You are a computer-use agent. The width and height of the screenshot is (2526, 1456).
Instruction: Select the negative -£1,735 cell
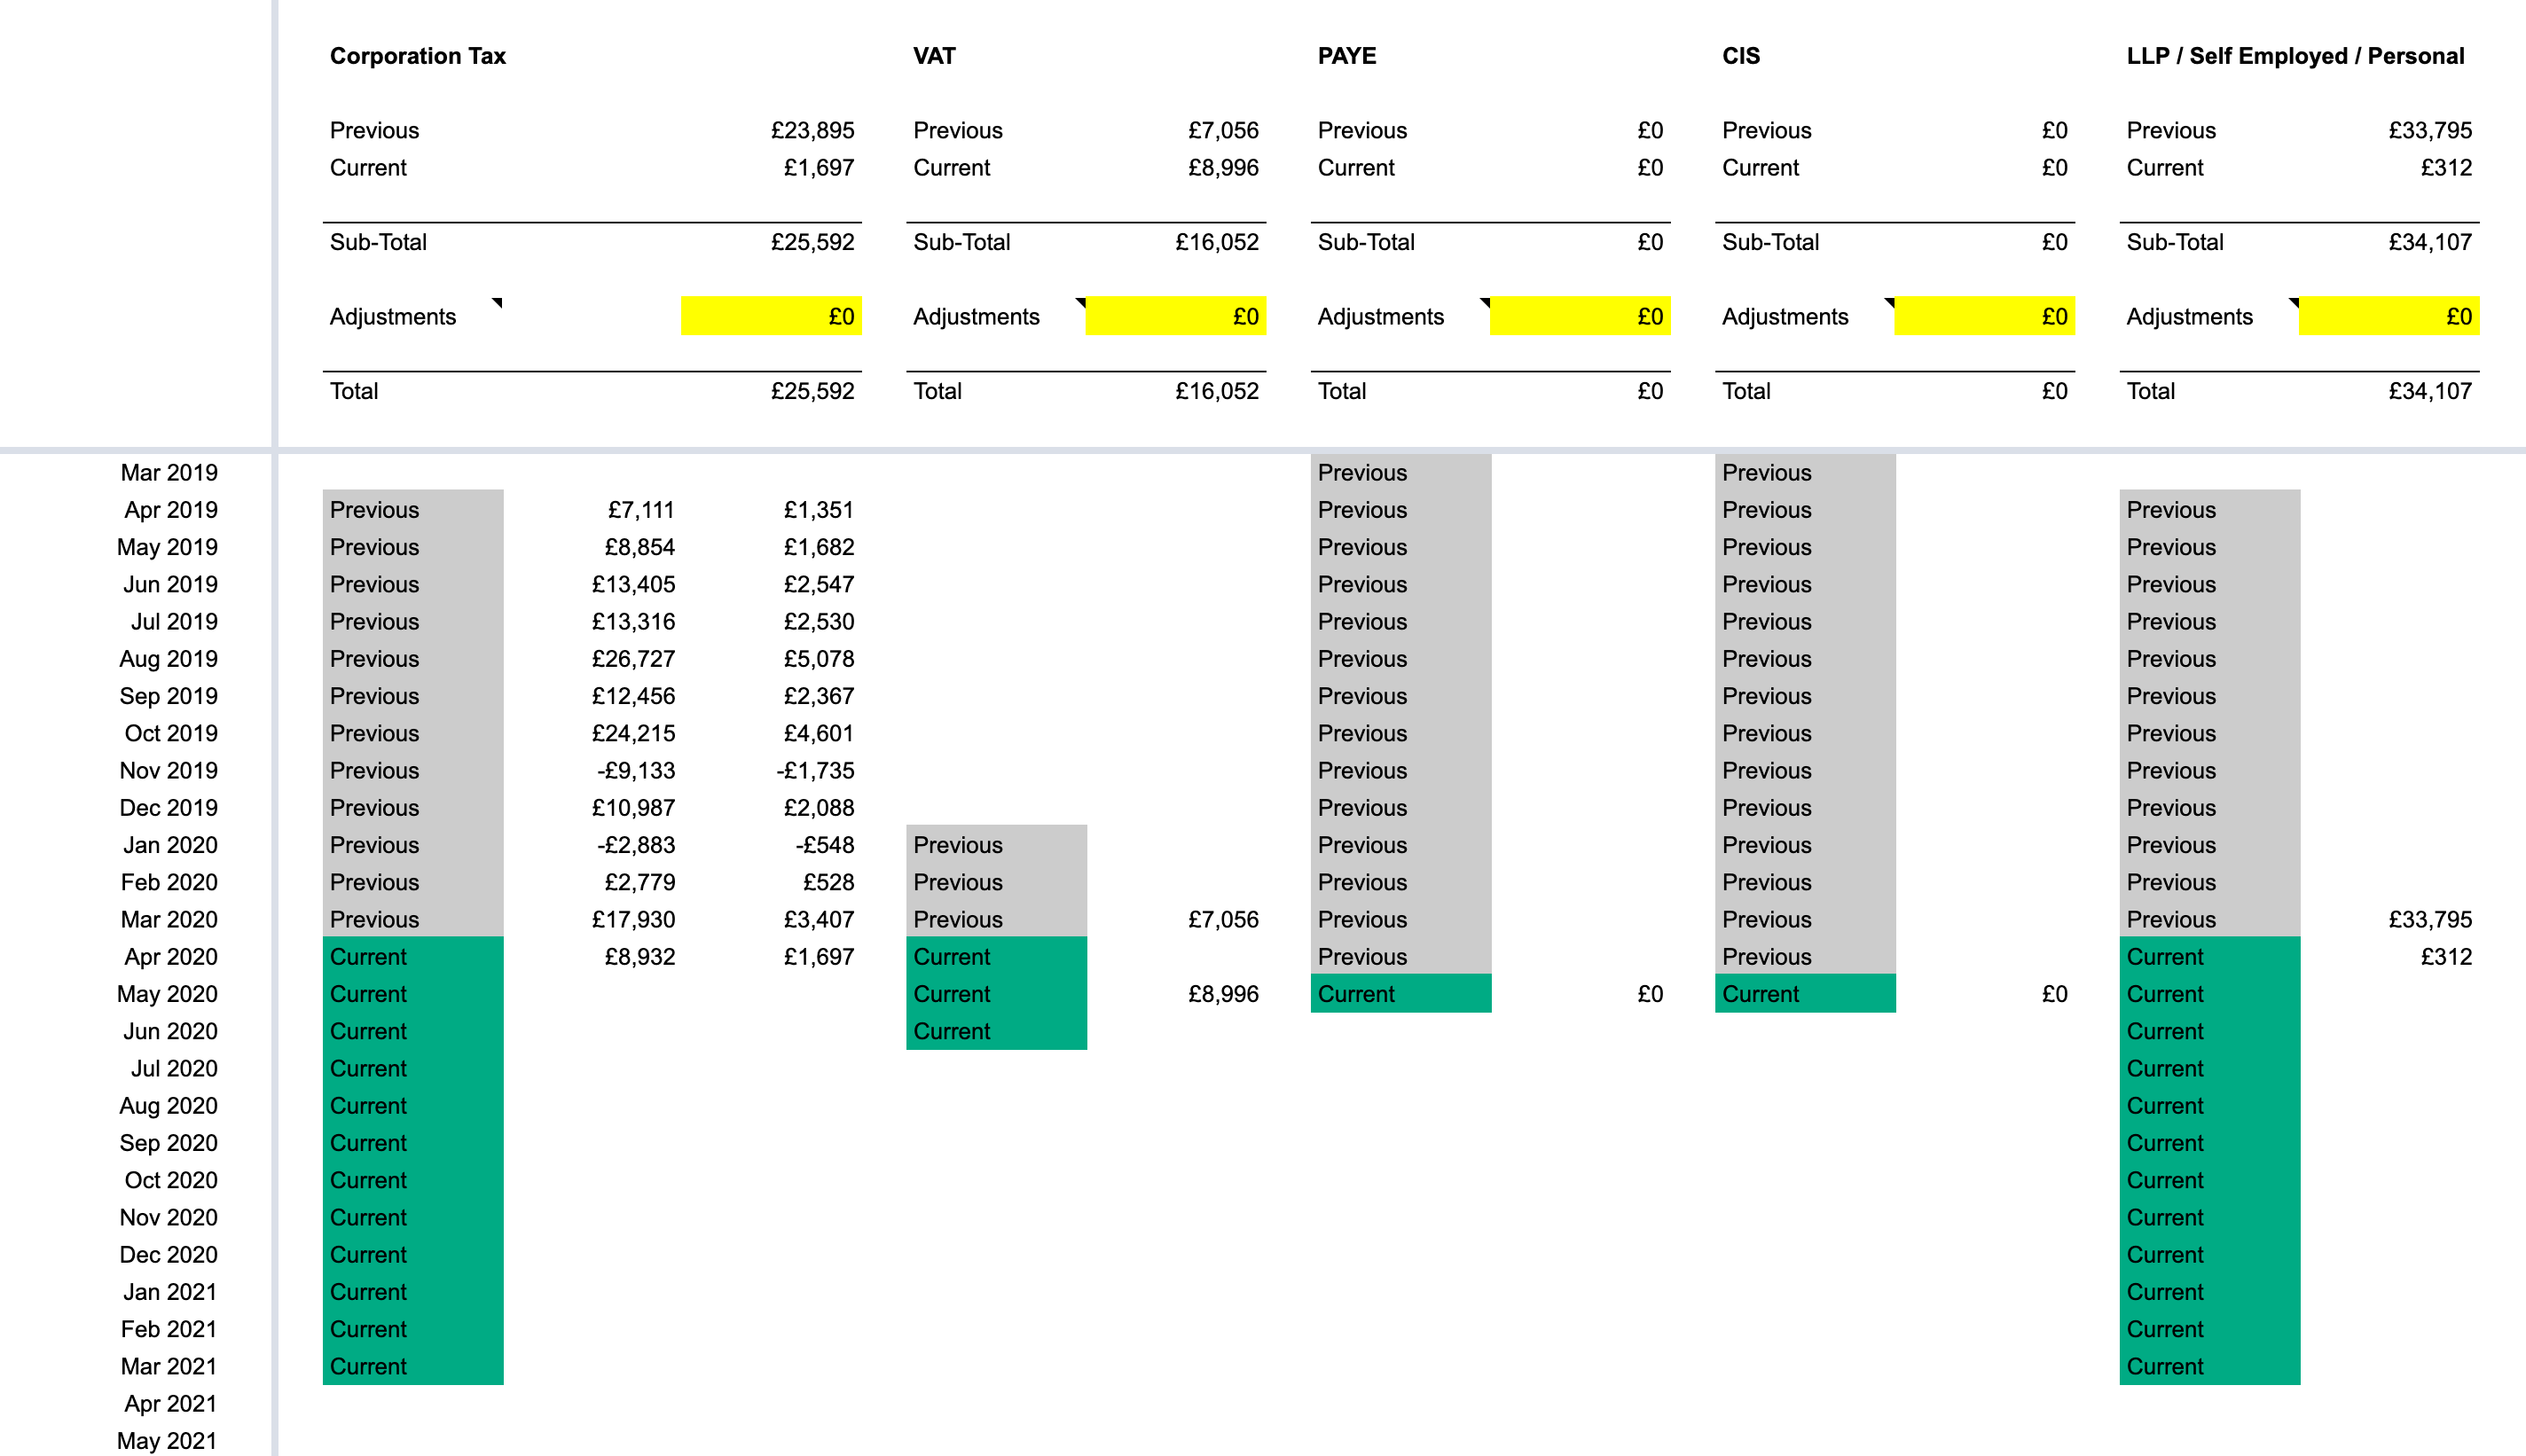(x=815, y=771)
